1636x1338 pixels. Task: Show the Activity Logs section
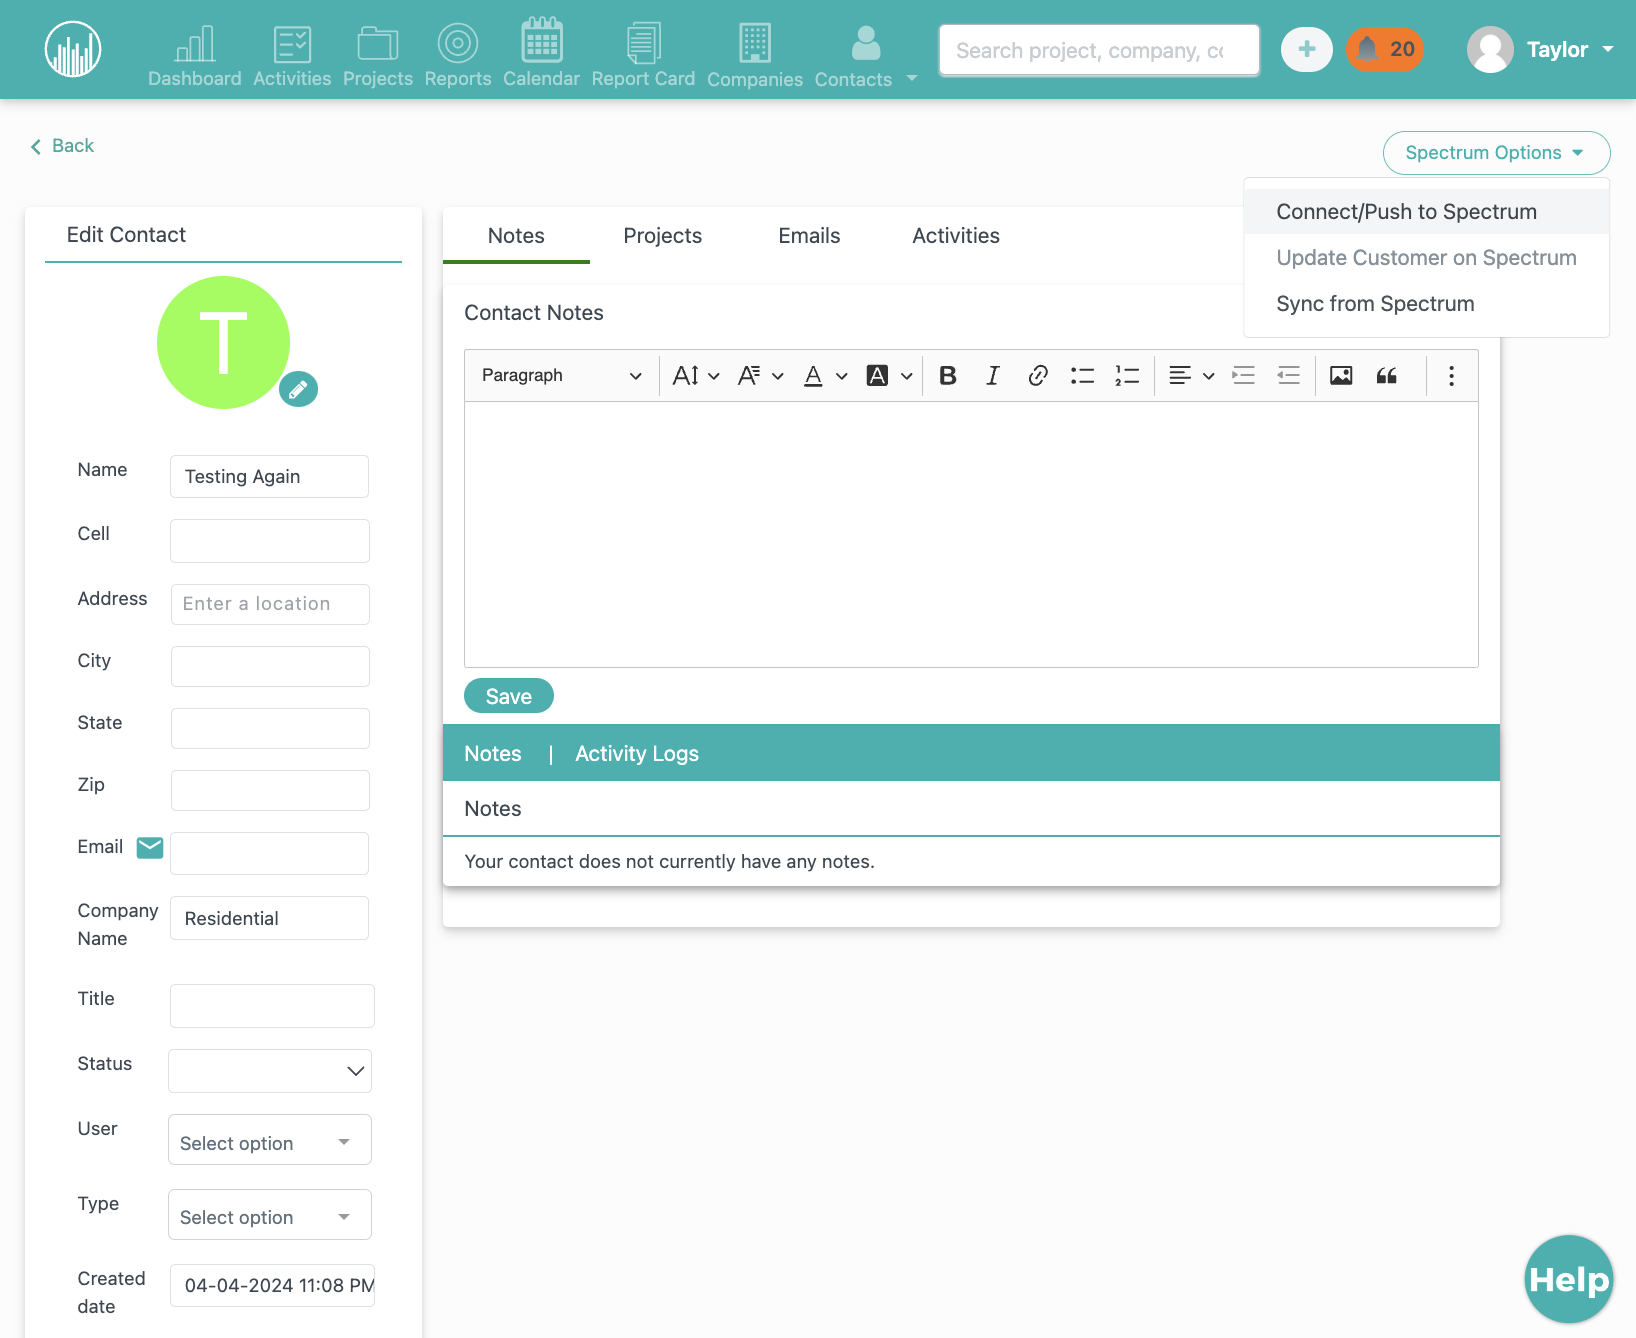point(637,754)
